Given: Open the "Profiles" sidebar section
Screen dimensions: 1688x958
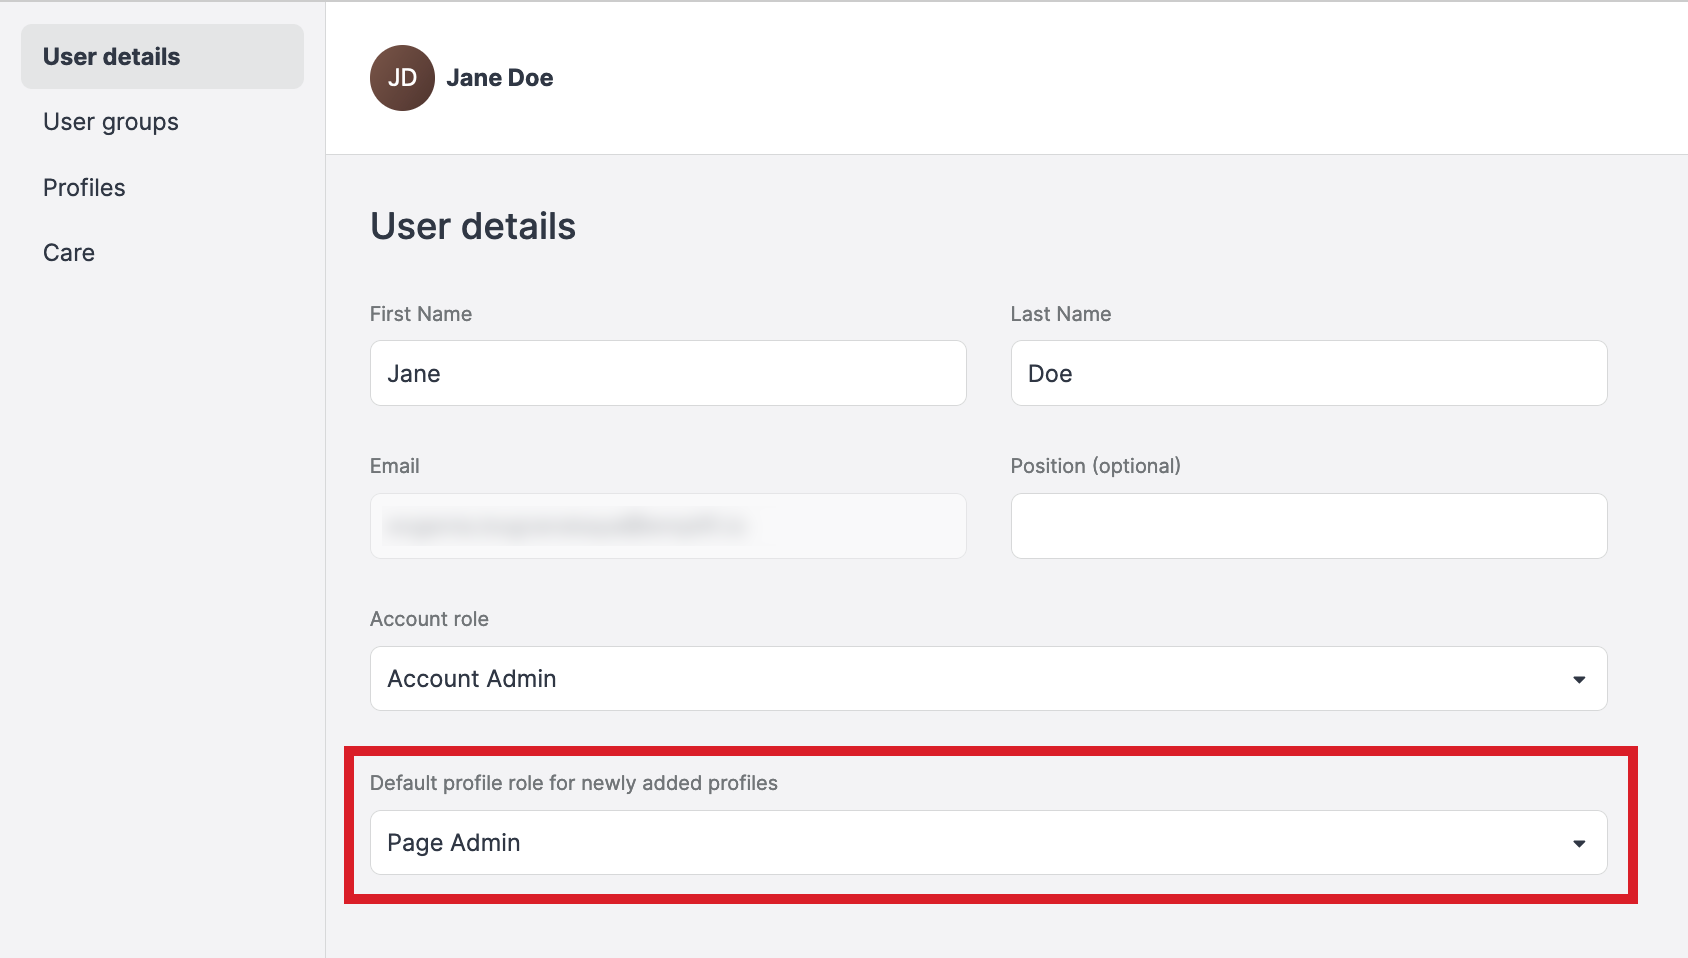Looking at the screenshot, I should [x=84, y=187].
